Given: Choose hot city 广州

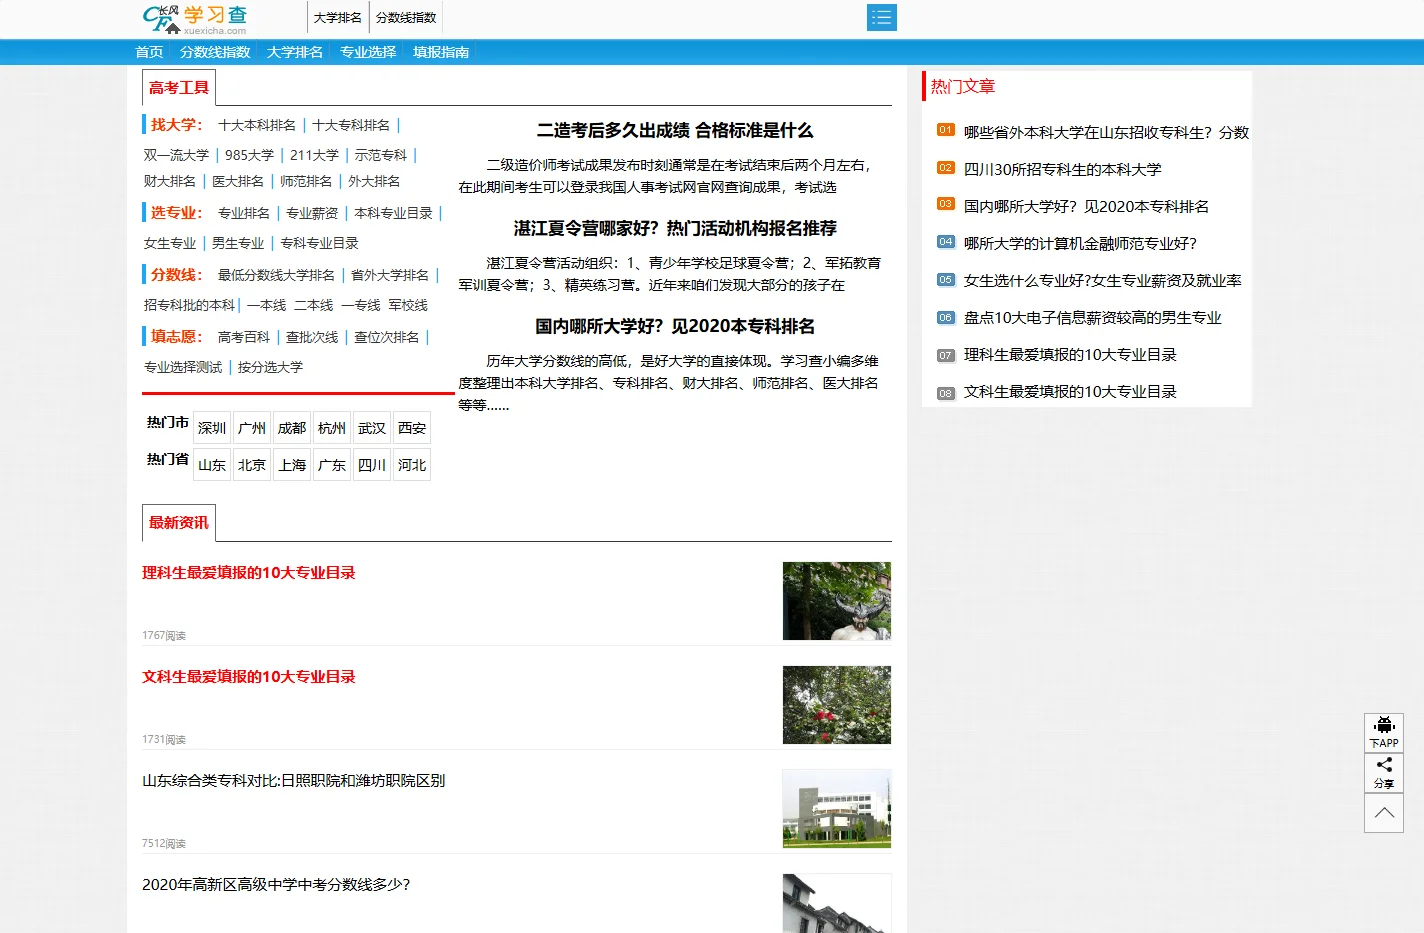Looking at the screenshot, I should point(252,428).
